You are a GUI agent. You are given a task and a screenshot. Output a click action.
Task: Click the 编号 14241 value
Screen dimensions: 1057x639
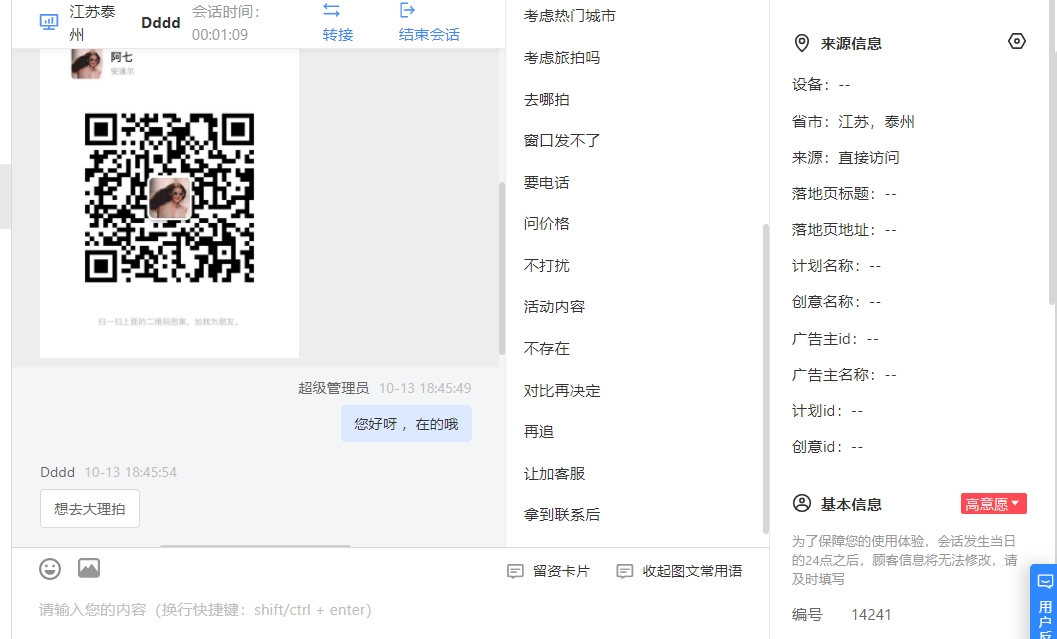click(871, 615)
